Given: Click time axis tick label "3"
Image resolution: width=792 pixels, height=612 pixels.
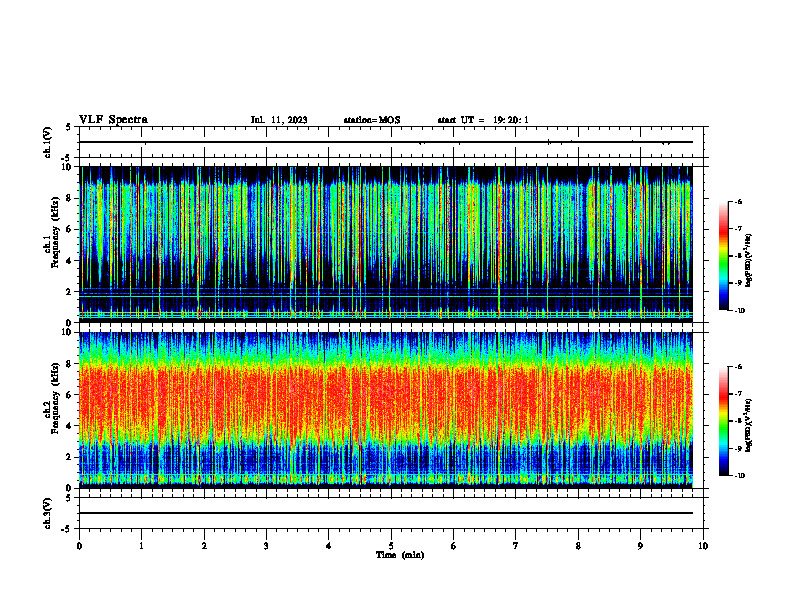Looking at the screenshot, I should pos(266,546).
